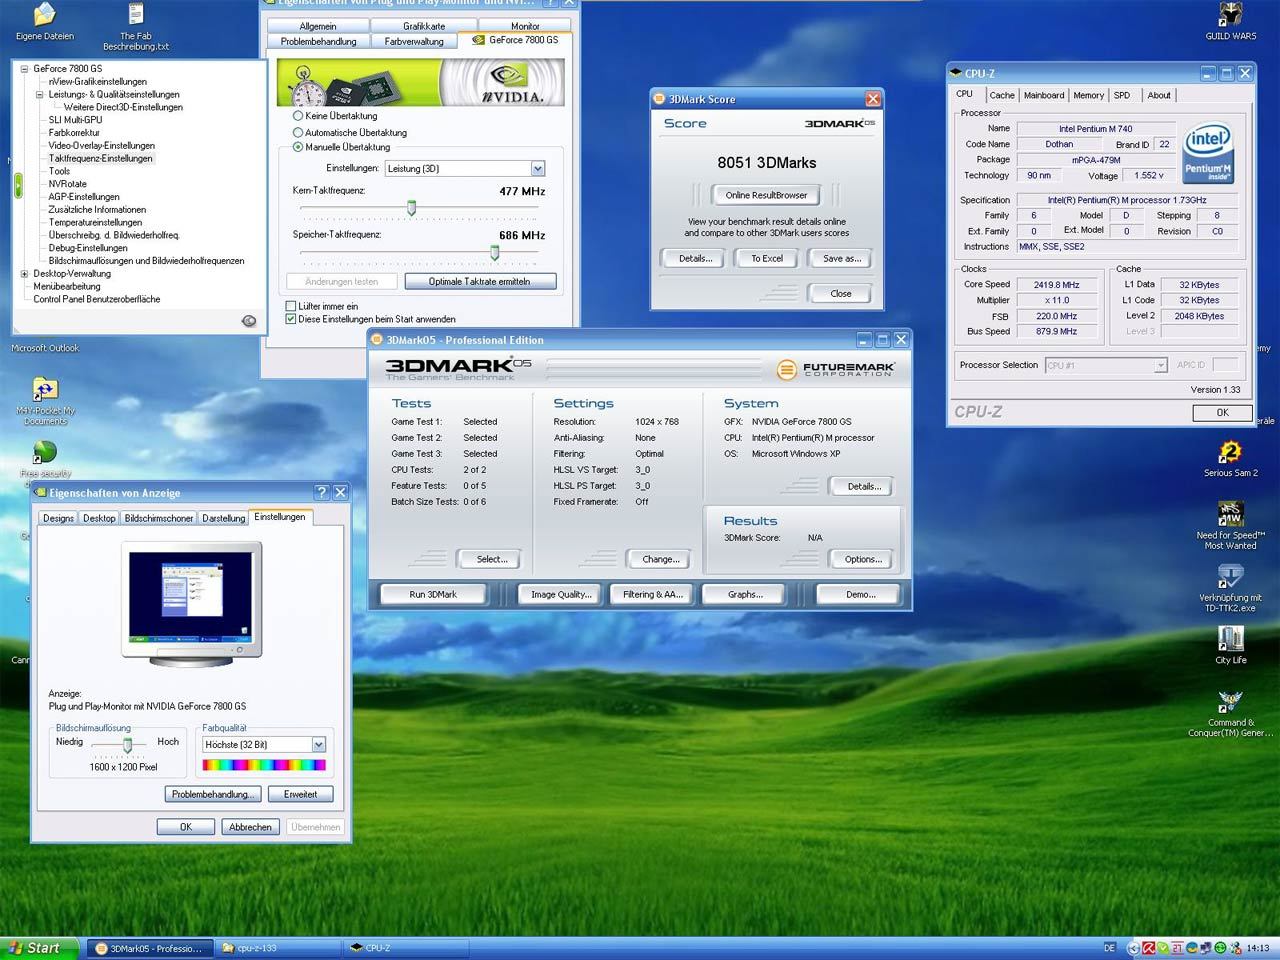The width and height of the screenshot is (1280, 960).
Task: Select Taktfrequenz-Einstellungen in the tree
Action: click(101, 158)
